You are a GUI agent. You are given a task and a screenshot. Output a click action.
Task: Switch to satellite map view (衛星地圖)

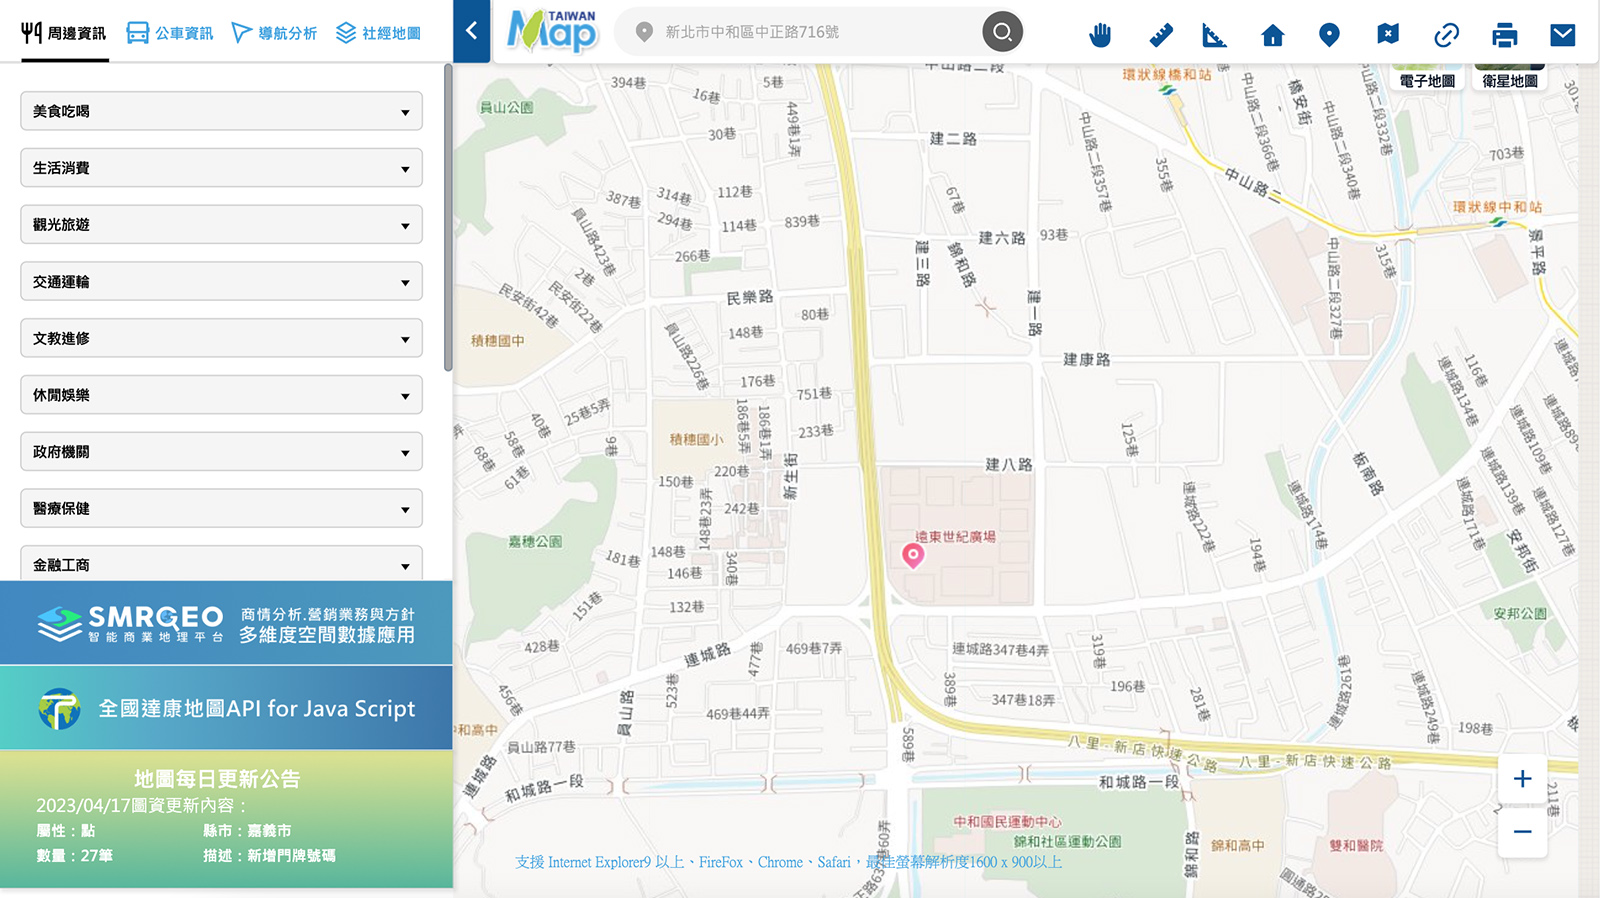click(x=1509, y=80)
